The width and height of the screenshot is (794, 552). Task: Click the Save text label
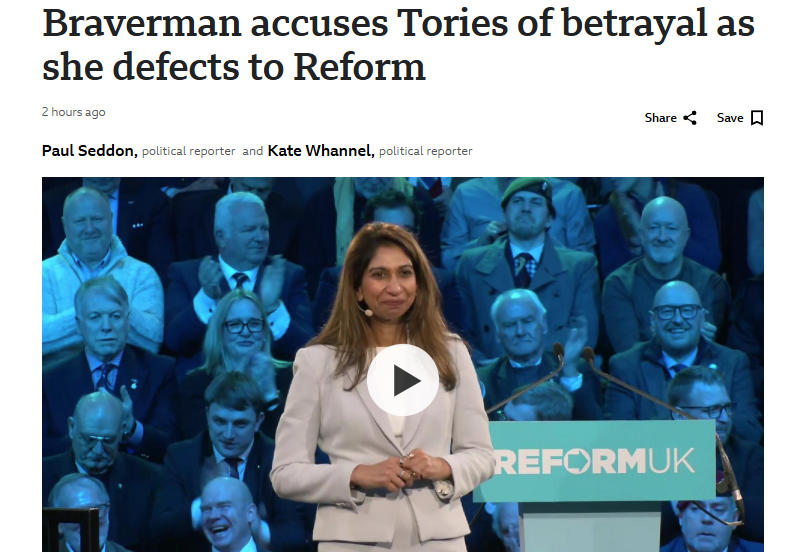(x=730, y=118)
